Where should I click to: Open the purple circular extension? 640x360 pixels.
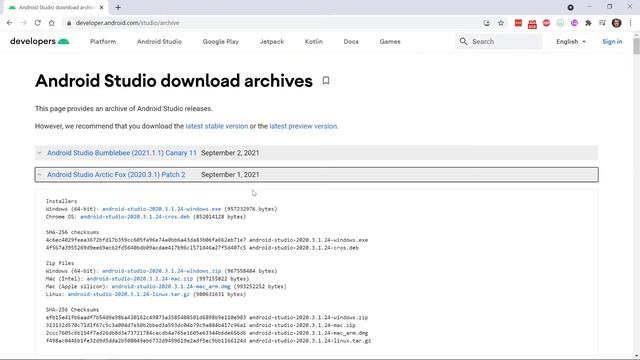pyautogui.click(x=574, y=23)
